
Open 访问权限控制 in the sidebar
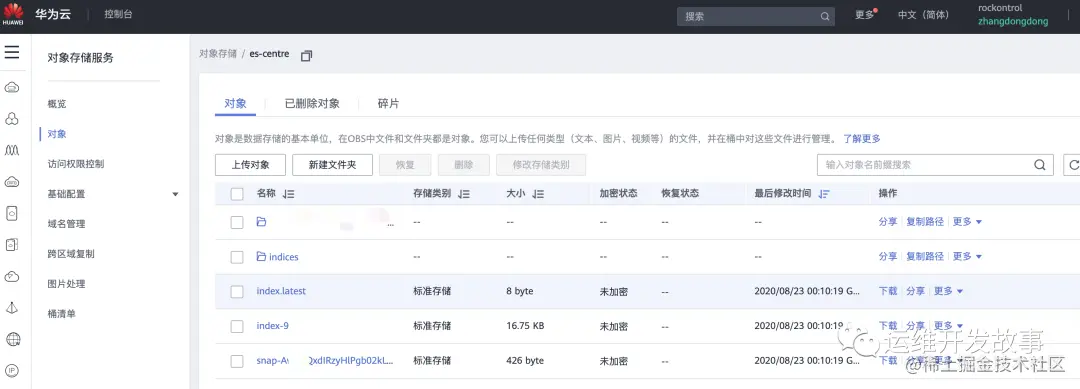(x=76, y=164)
